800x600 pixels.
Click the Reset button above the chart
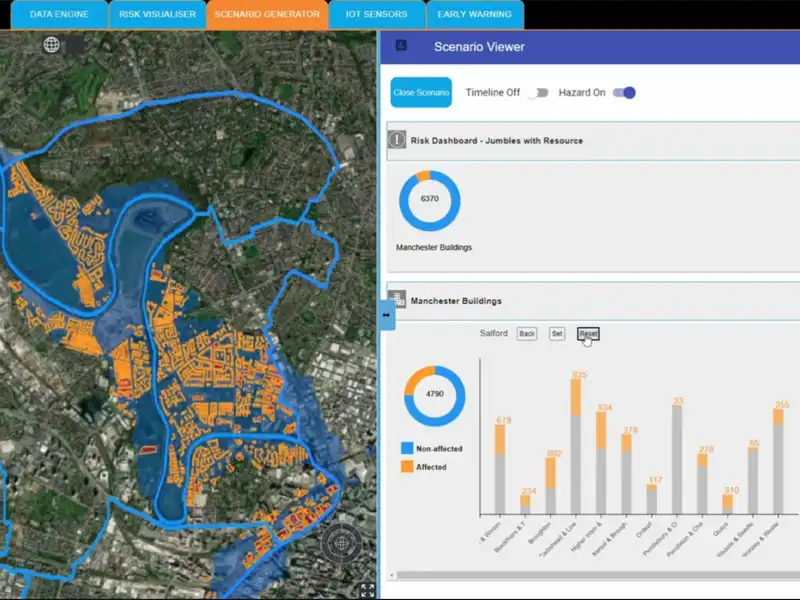(588, 334)
